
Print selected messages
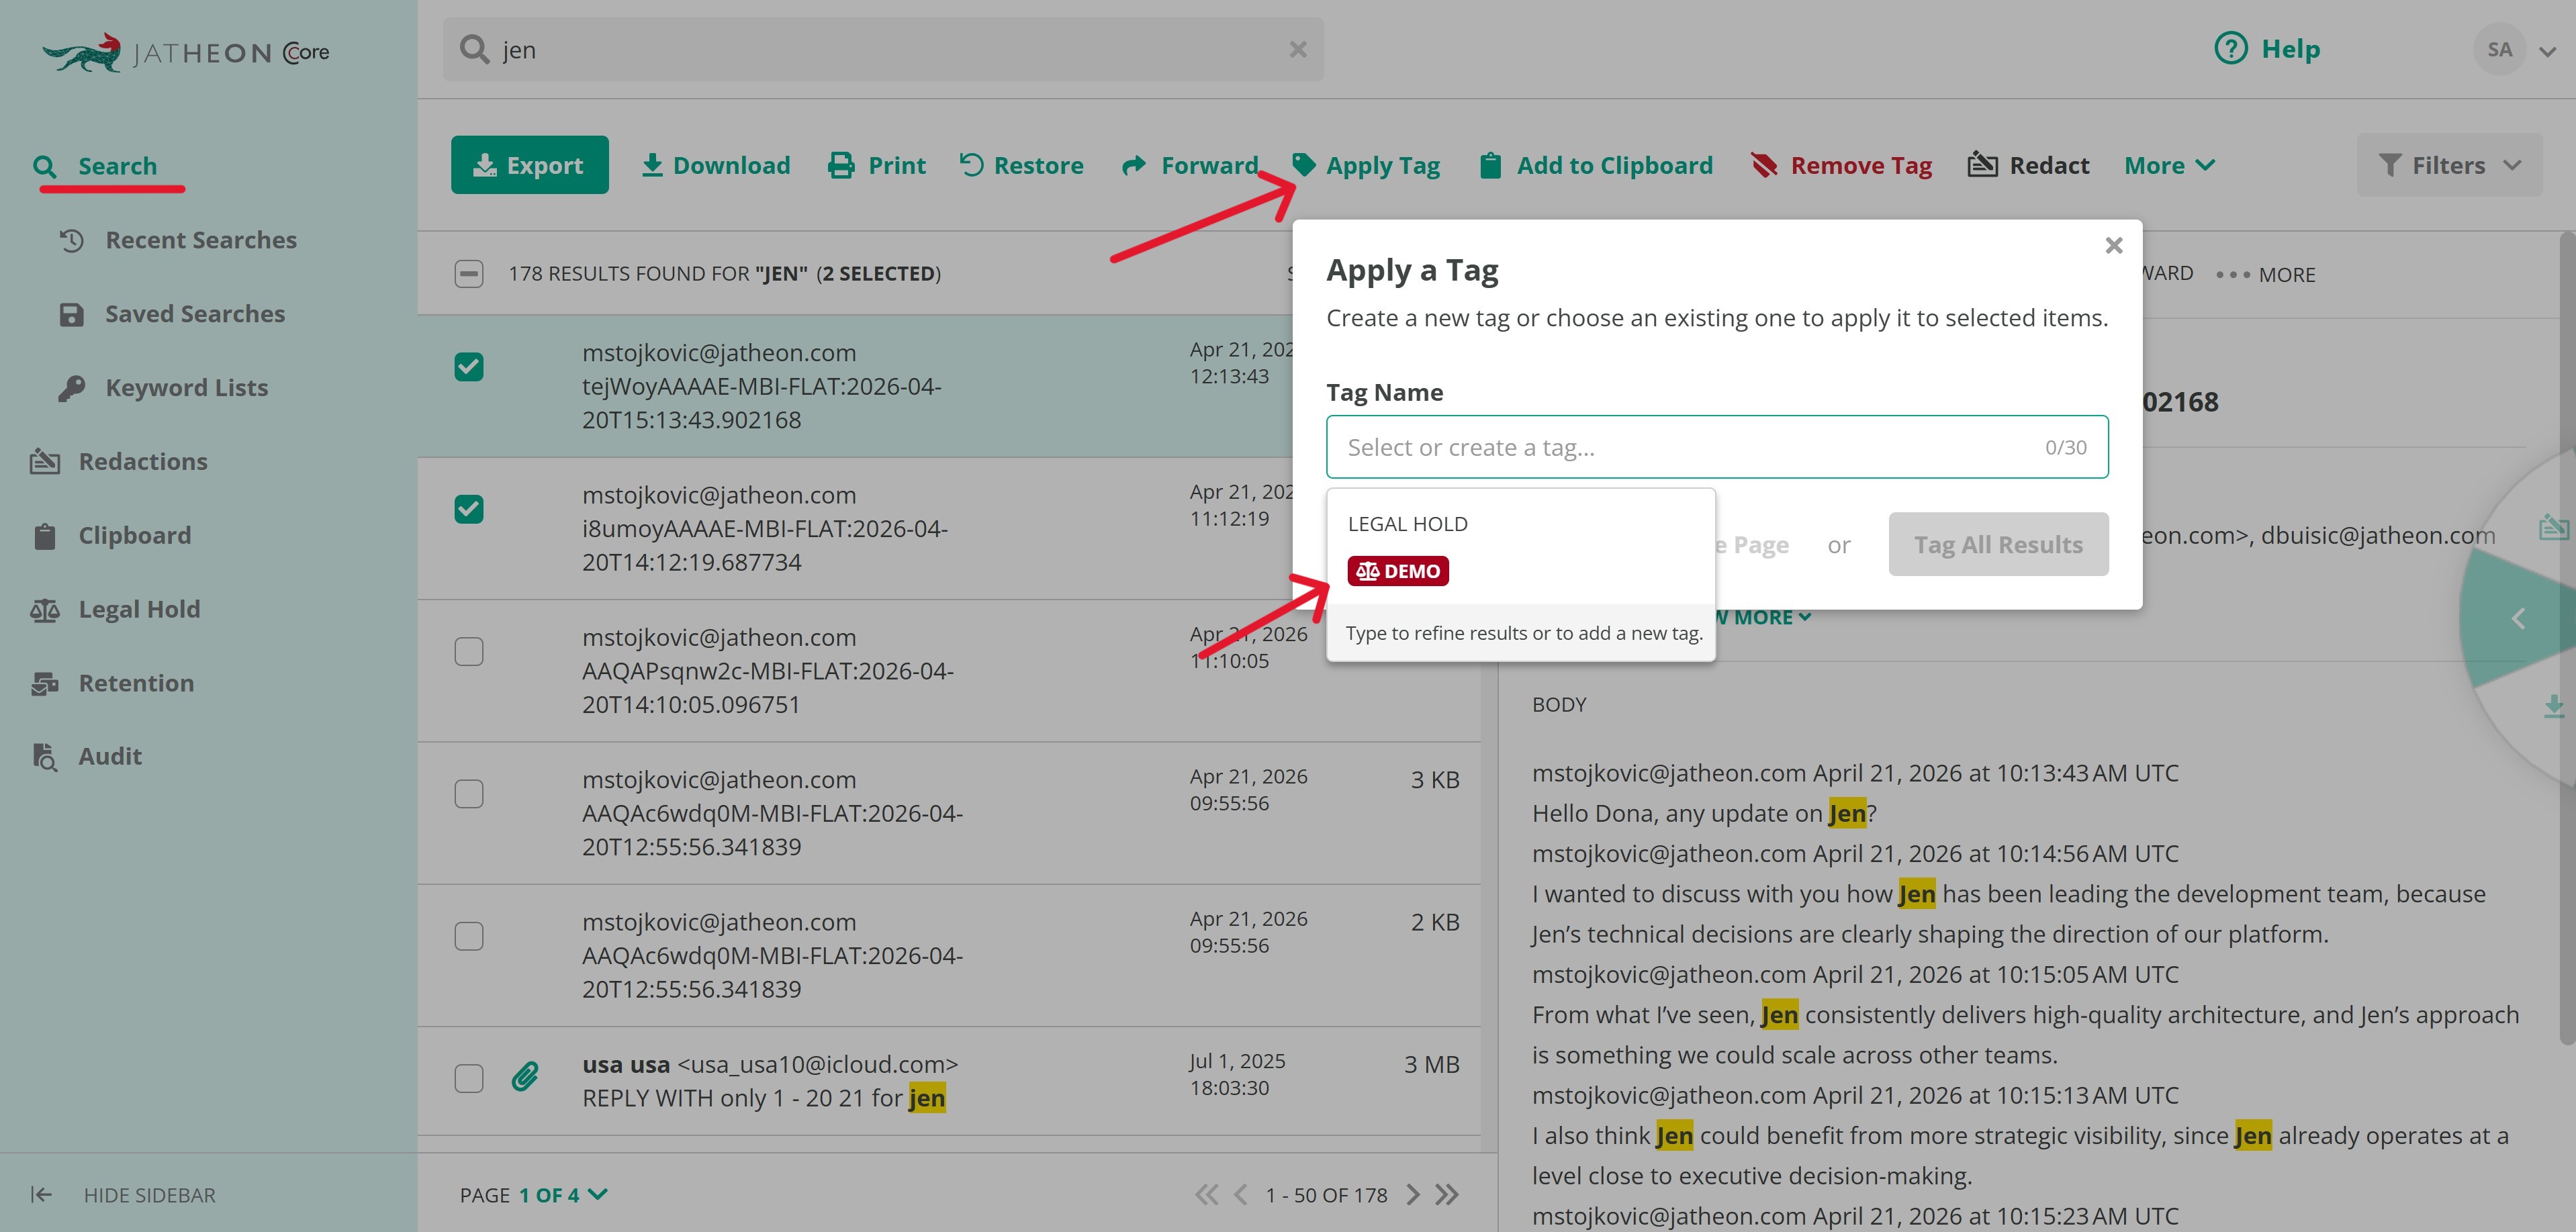[877, 165]
